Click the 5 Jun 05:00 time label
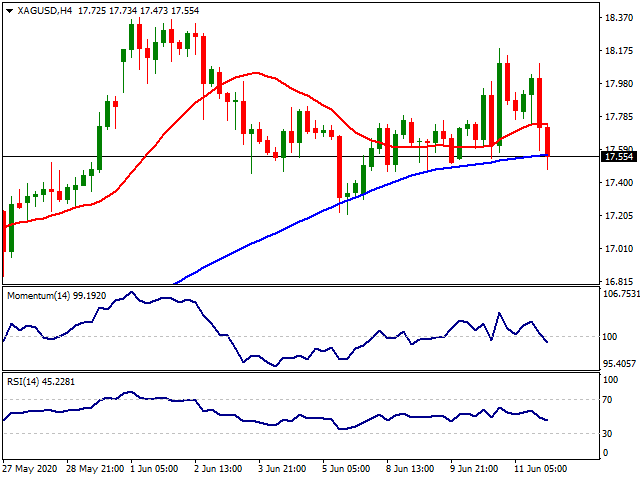This screenshot has height=480, width=640. coord(346,469)
